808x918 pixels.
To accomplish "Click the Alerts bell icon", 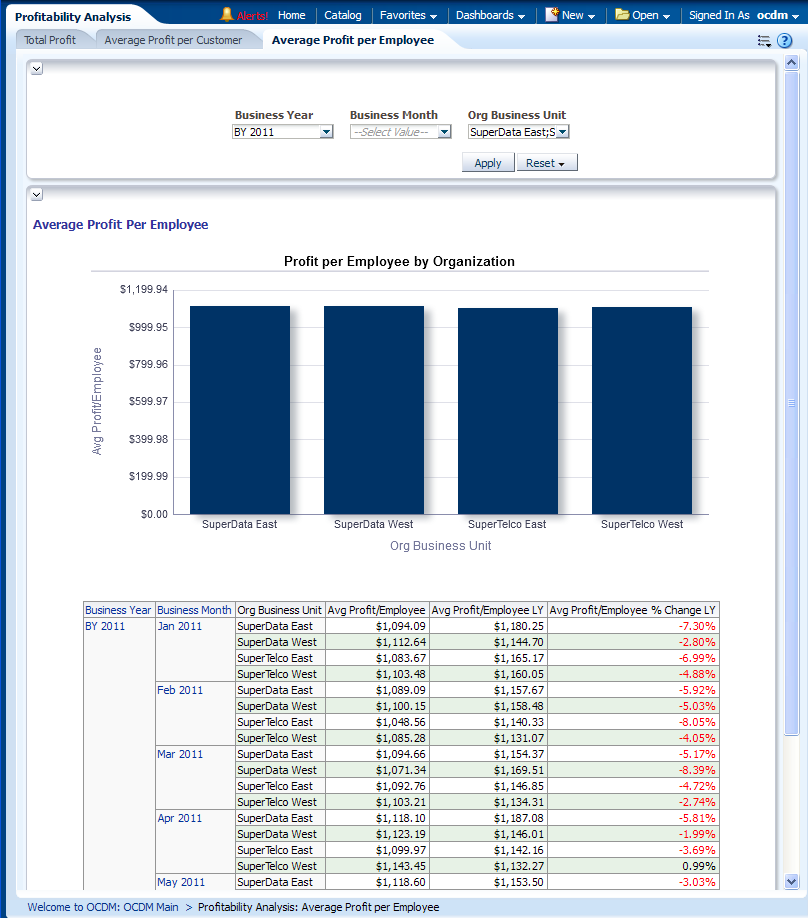I will 227,15.
